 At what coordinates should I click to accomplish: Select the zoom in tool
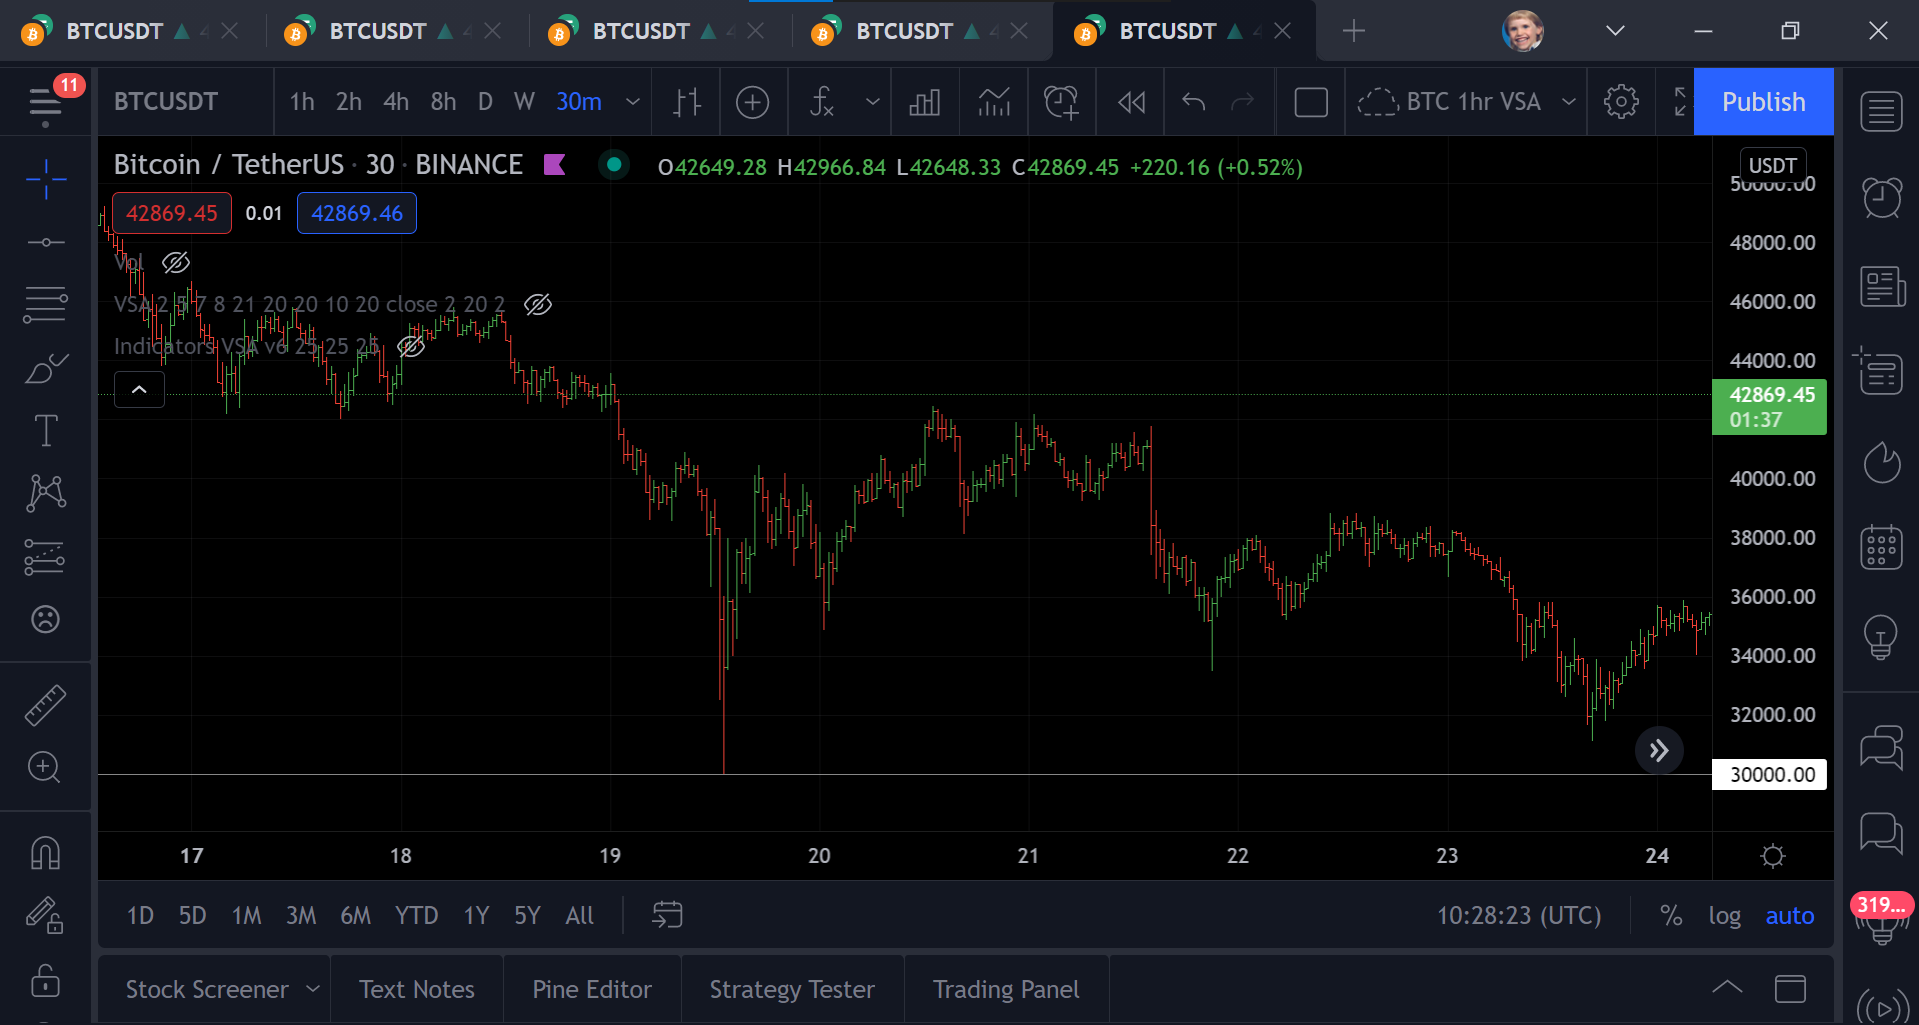coord(44,767)
